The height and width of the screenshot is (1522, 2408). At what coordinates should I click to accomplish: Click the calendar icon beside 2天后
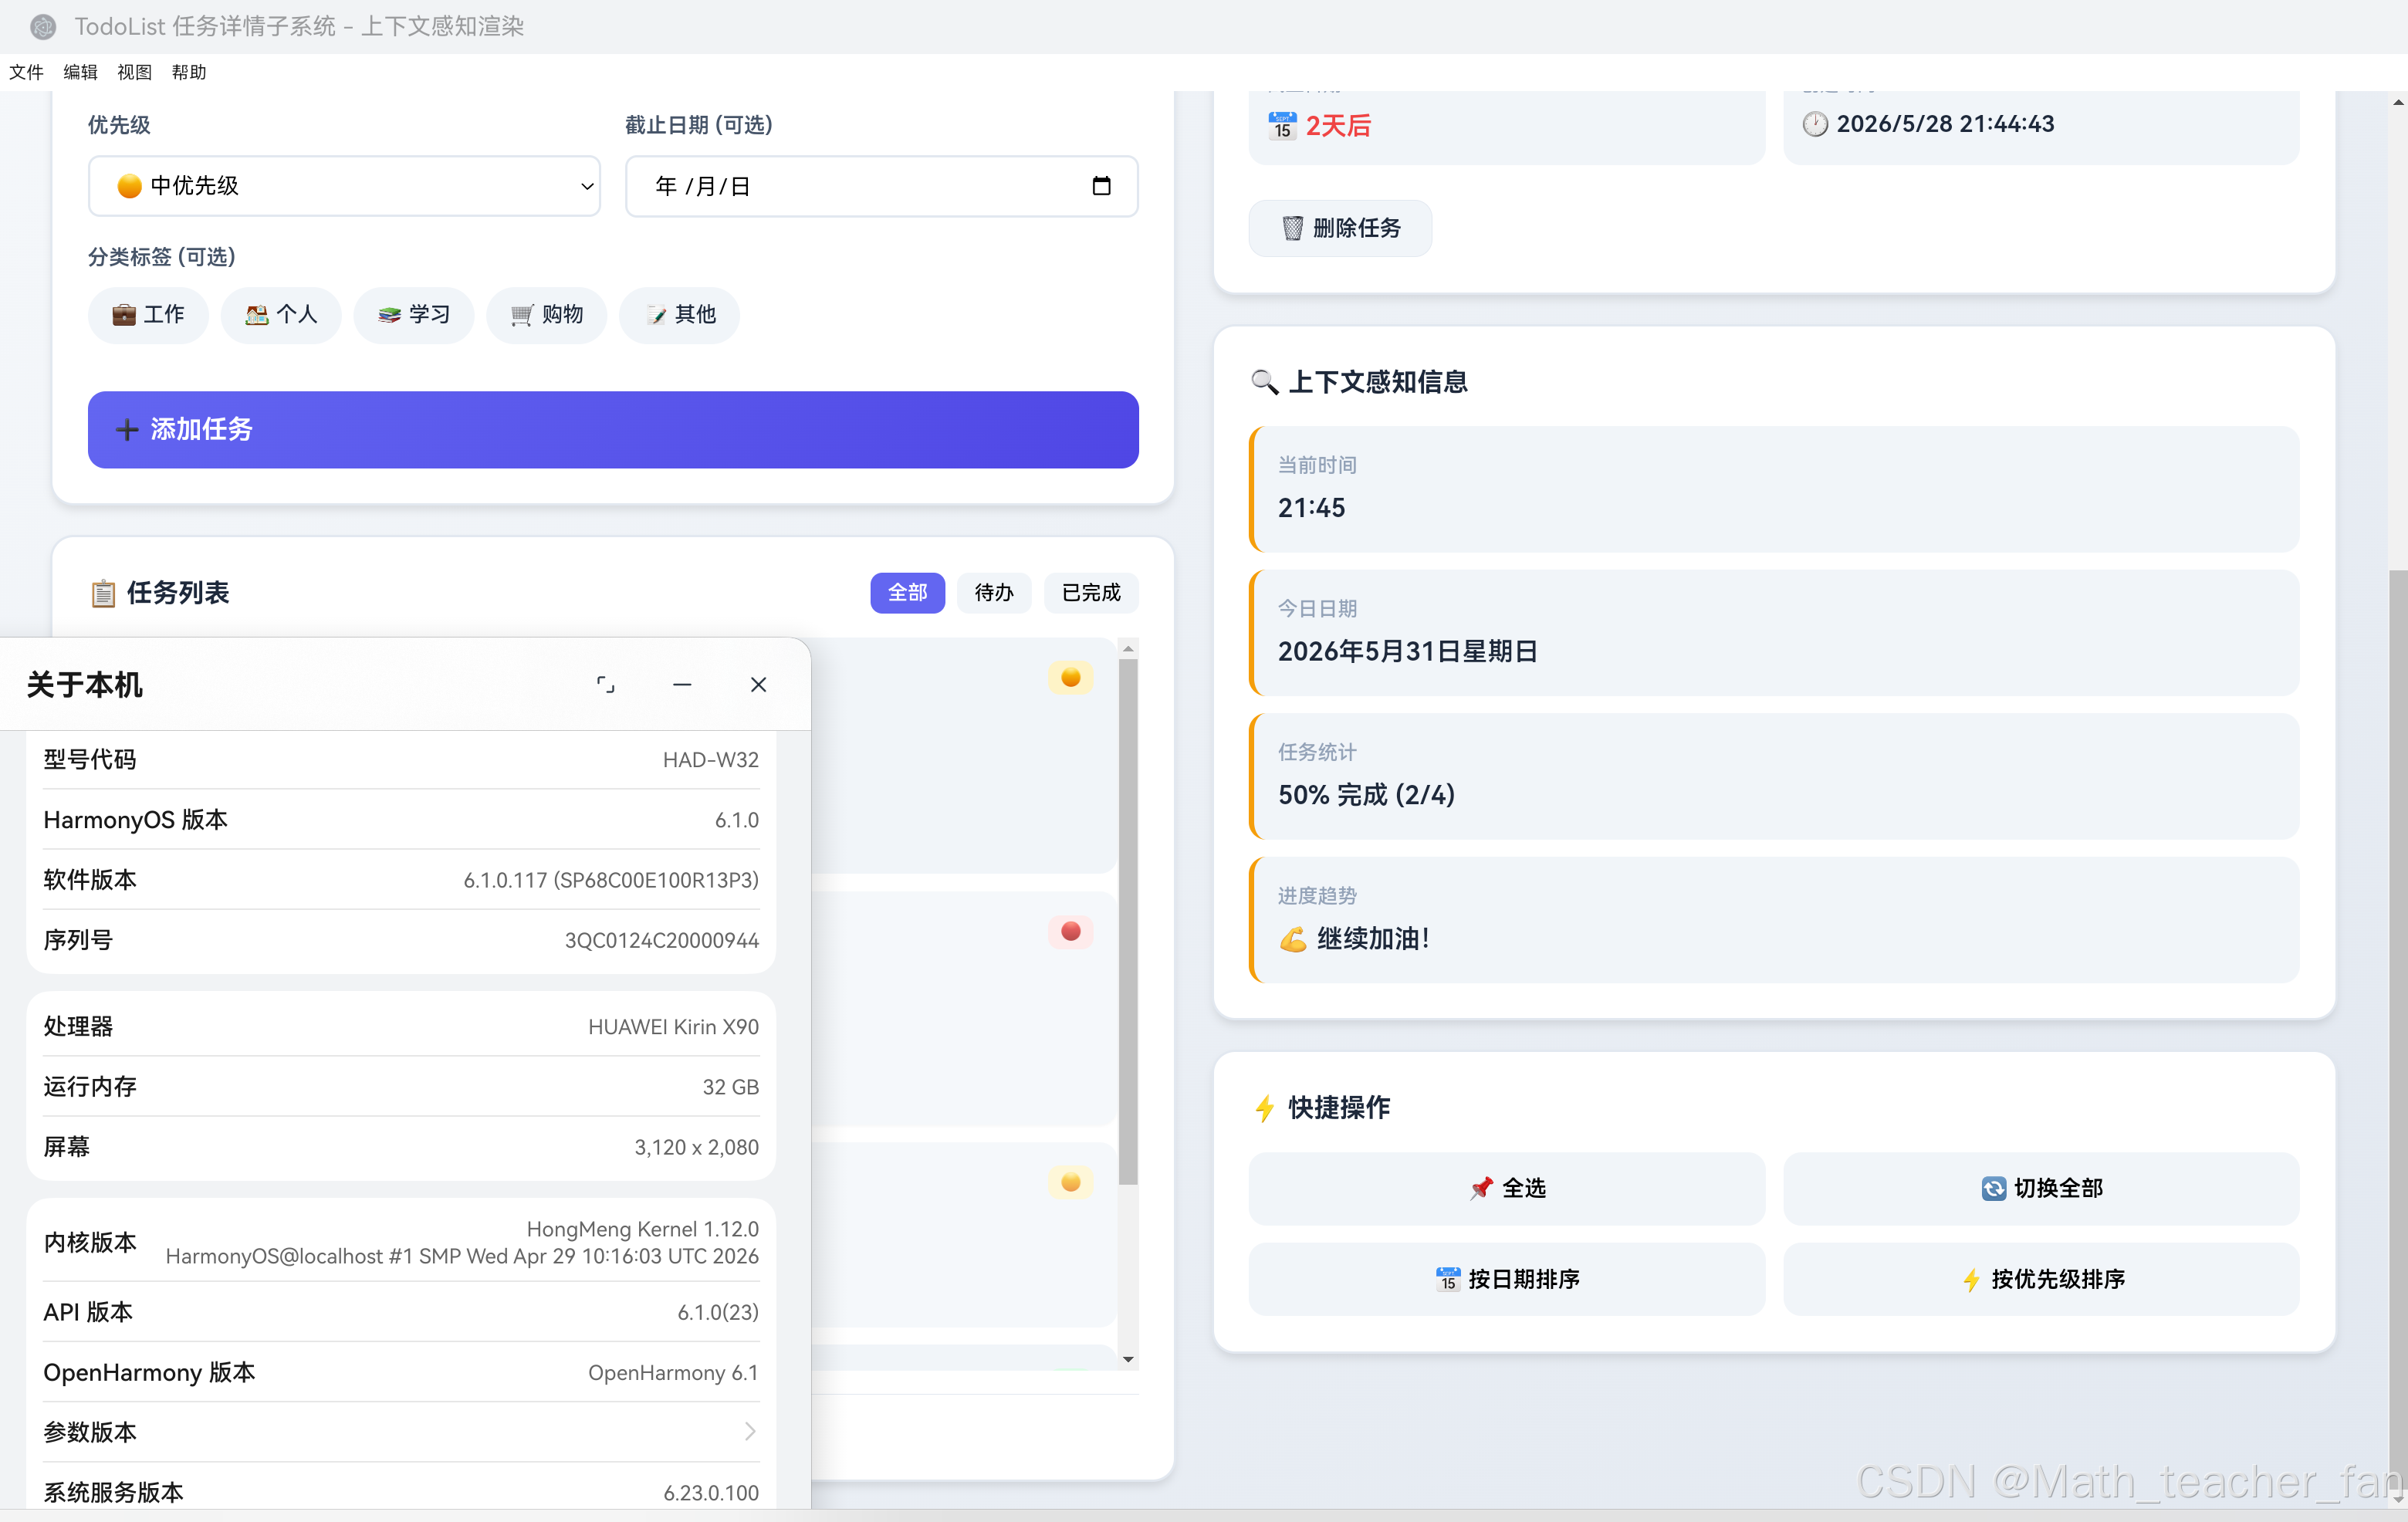(x=1282, y=125)
